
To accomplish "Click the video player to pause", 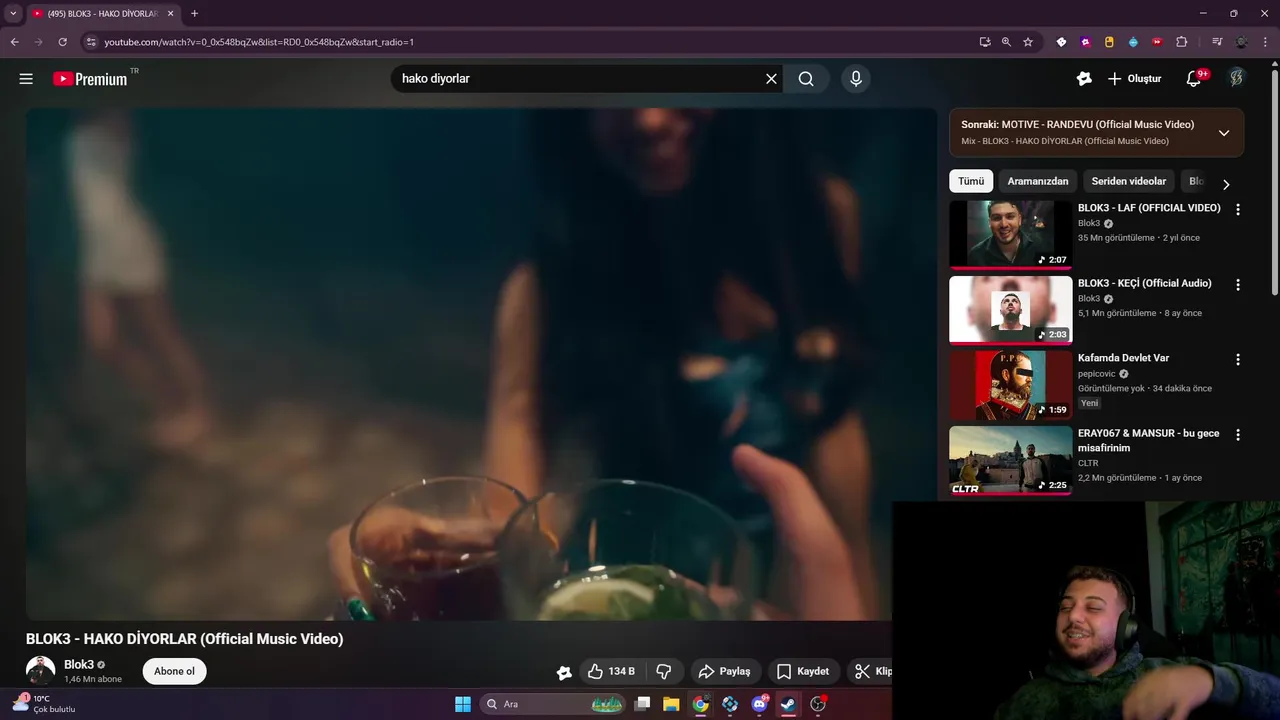I will coord(480,364).
